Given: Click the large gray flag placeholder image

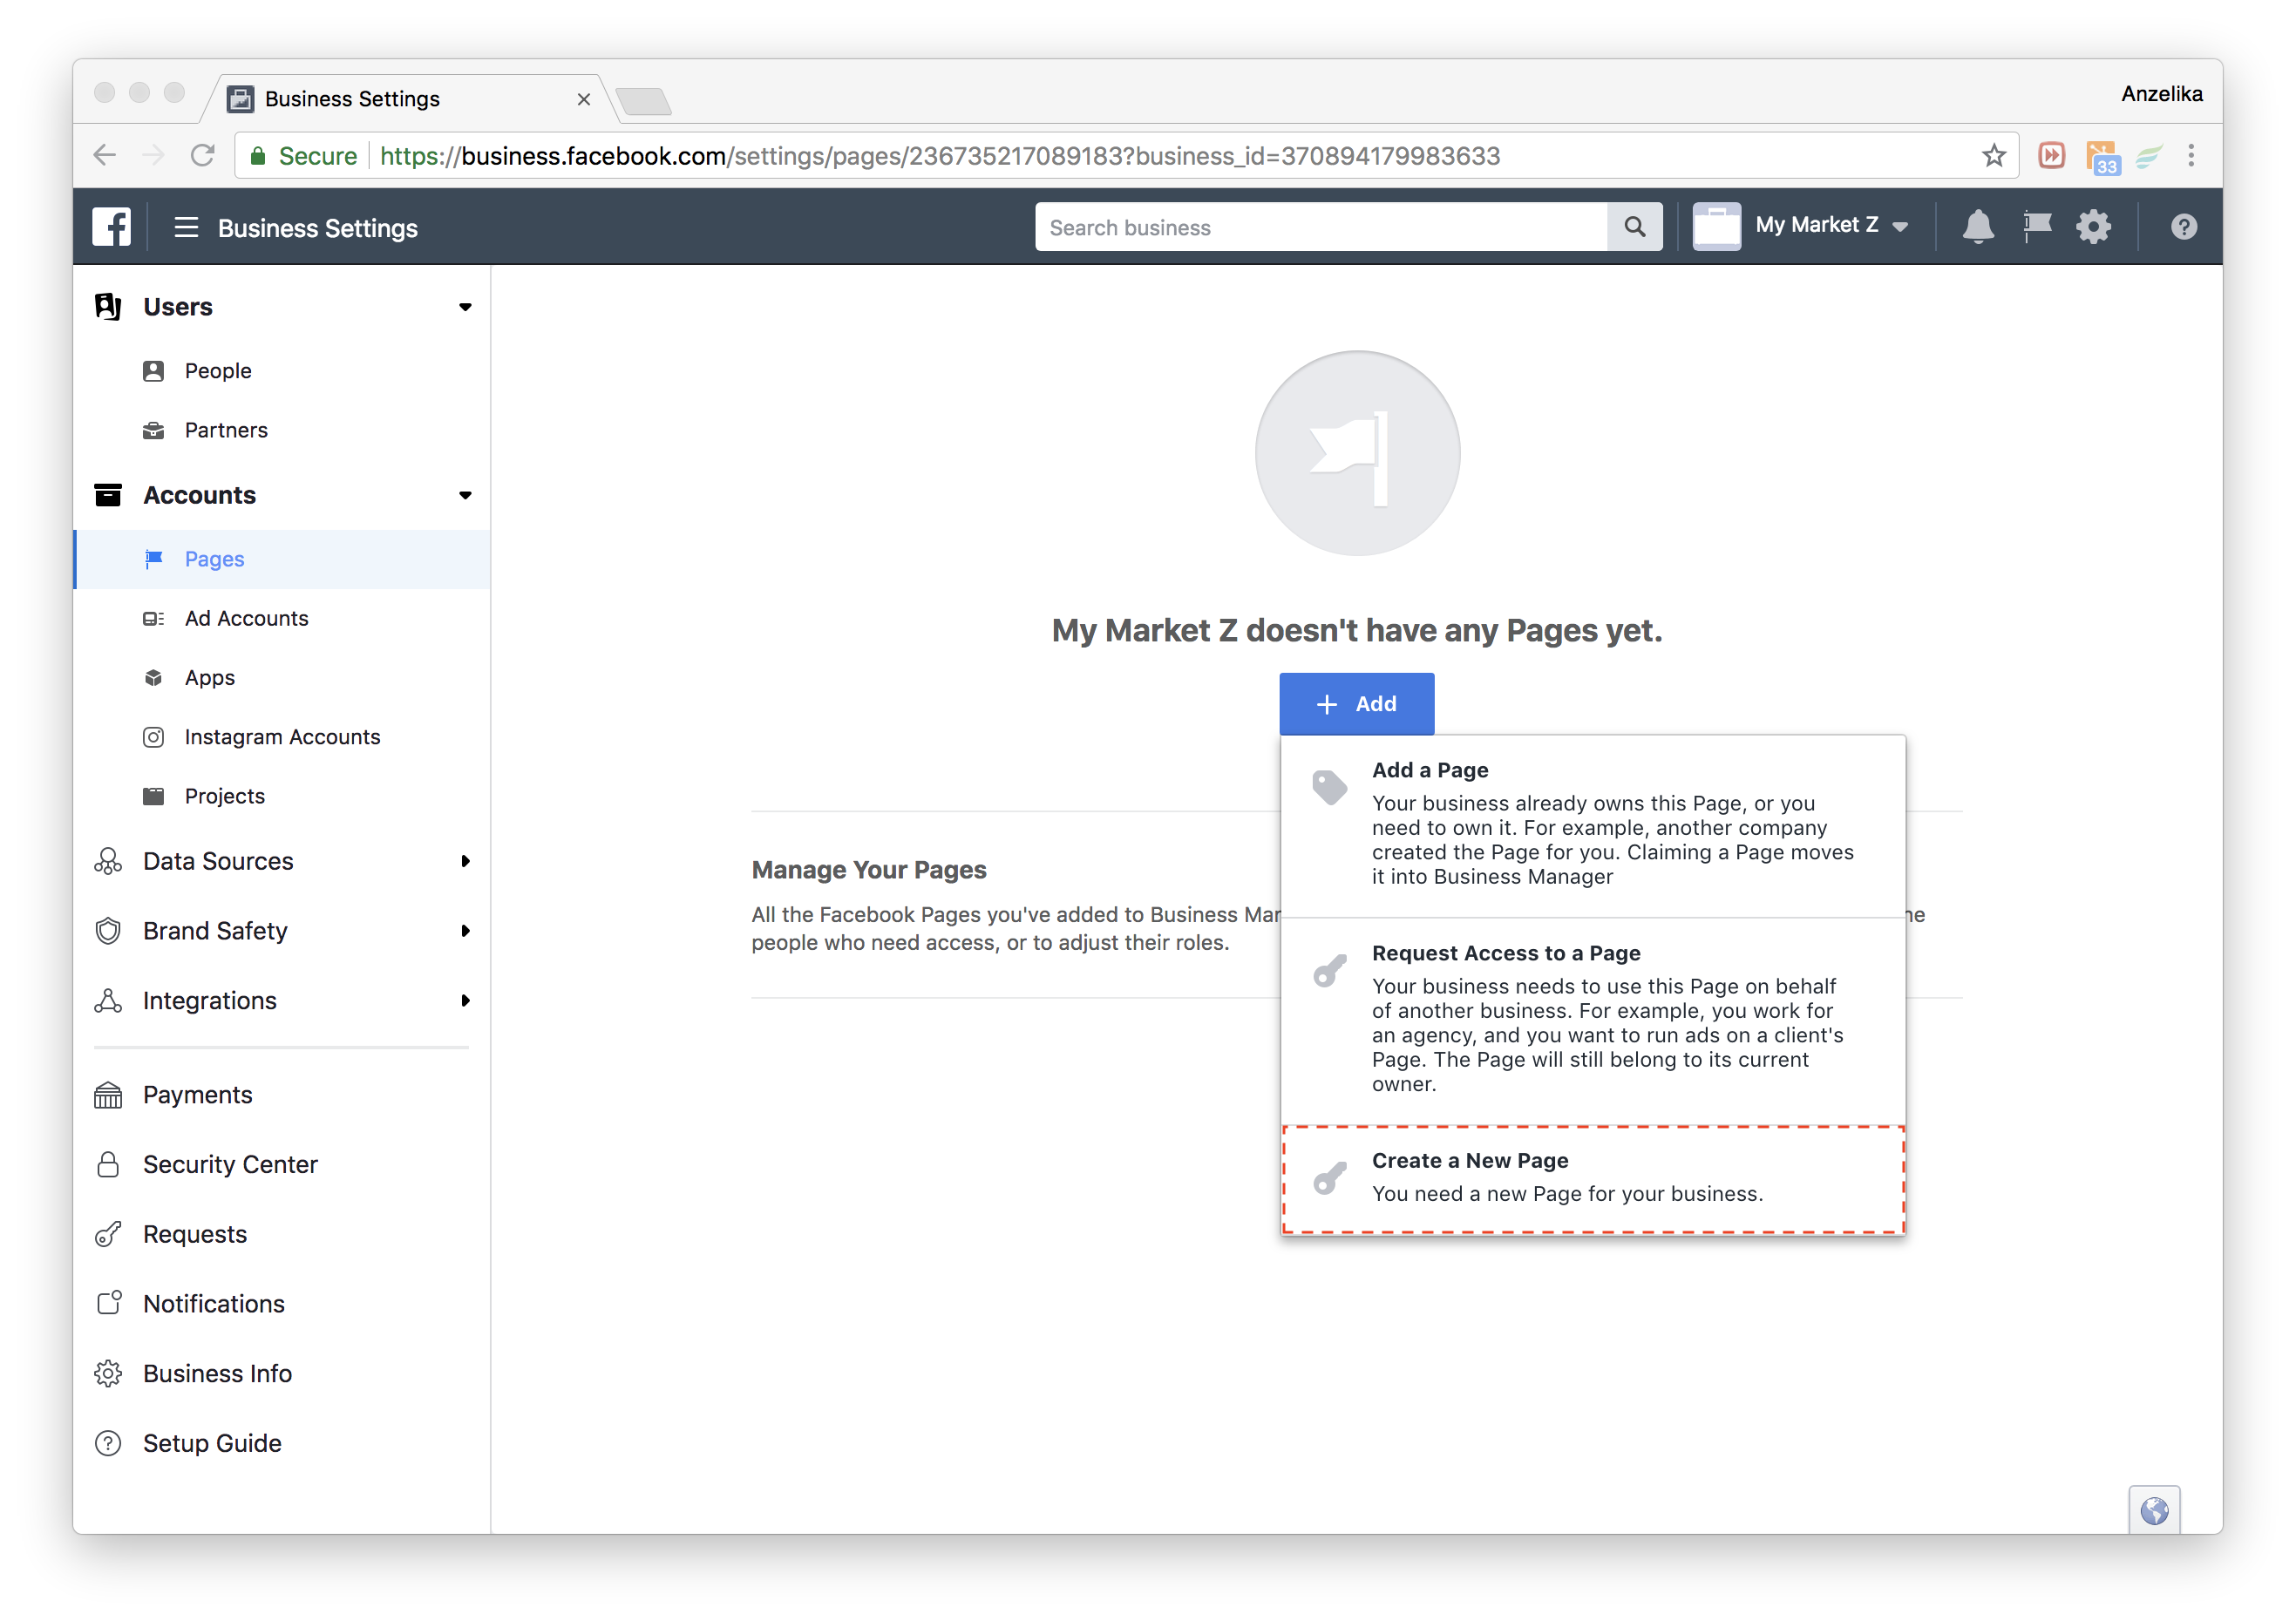Looking at the screenshot, I should coord(1357,453).
